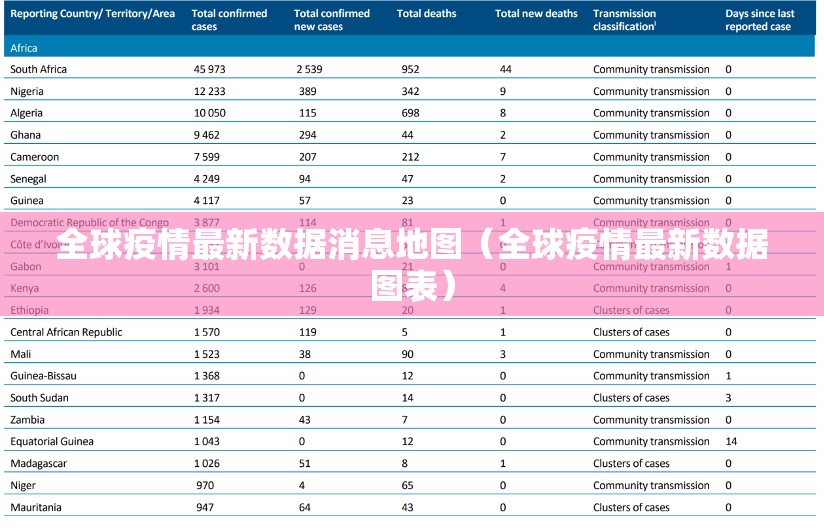Click the Total confirmed new cases header

tap(332, 20)
